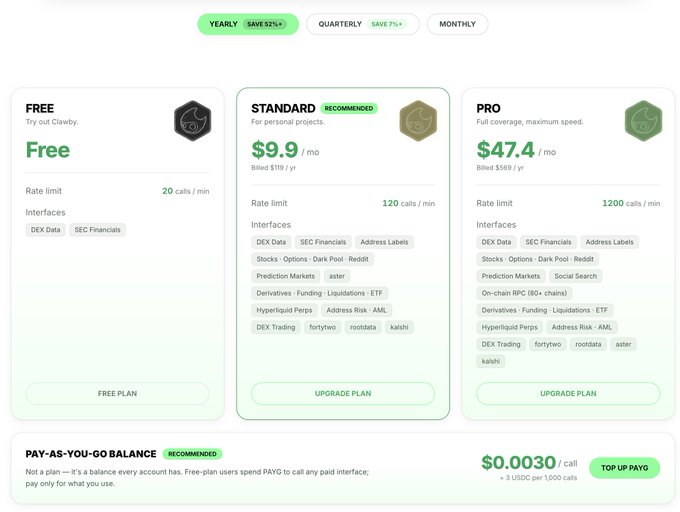
Task: Click the $0.0030 per call price
Action: pos(519,463)
